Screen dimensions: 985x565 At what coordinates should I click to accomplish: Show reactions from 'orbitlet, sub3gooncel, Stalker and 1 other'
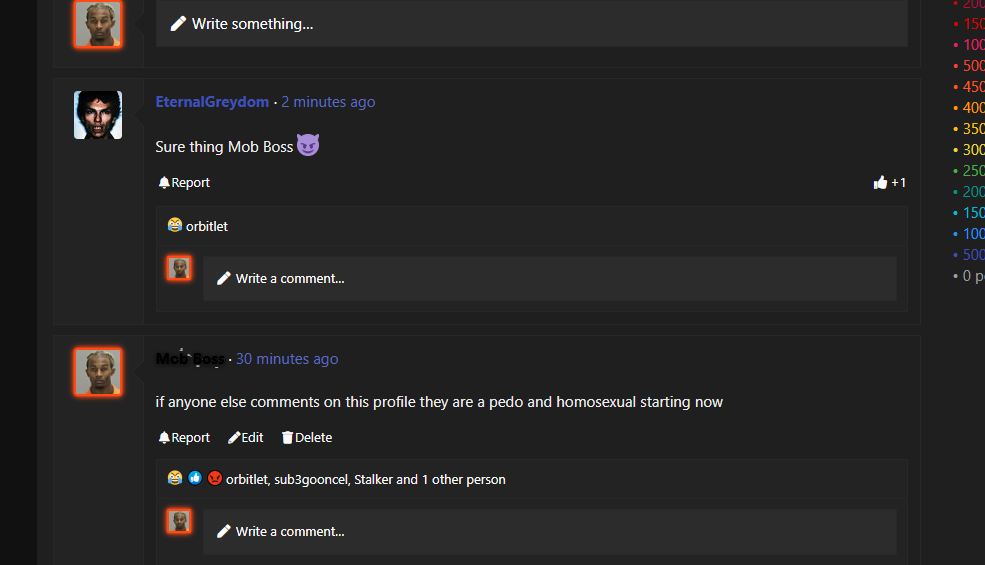click(x=366, y=480)
